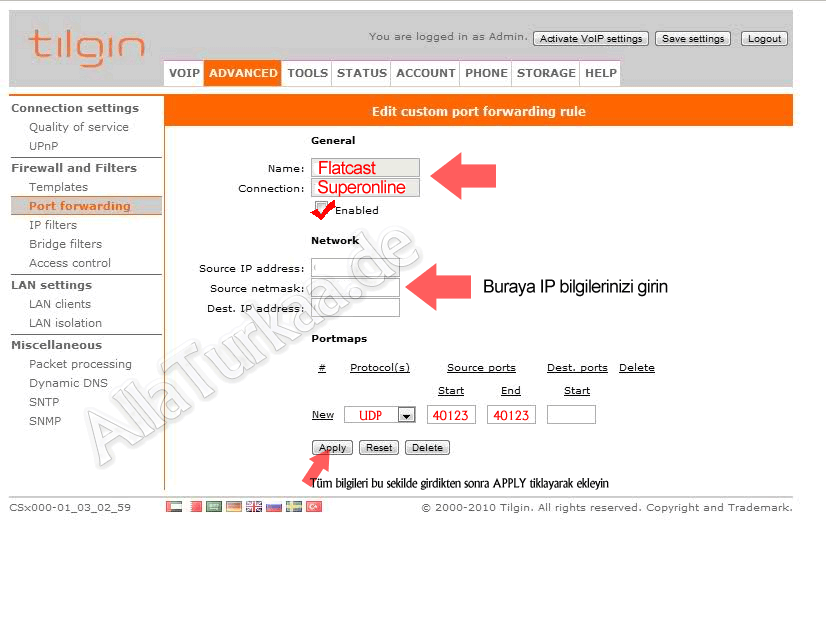Viewport: 826px width, 617px height.
Task: Open the VOIP tab
Action: [184, 73]
